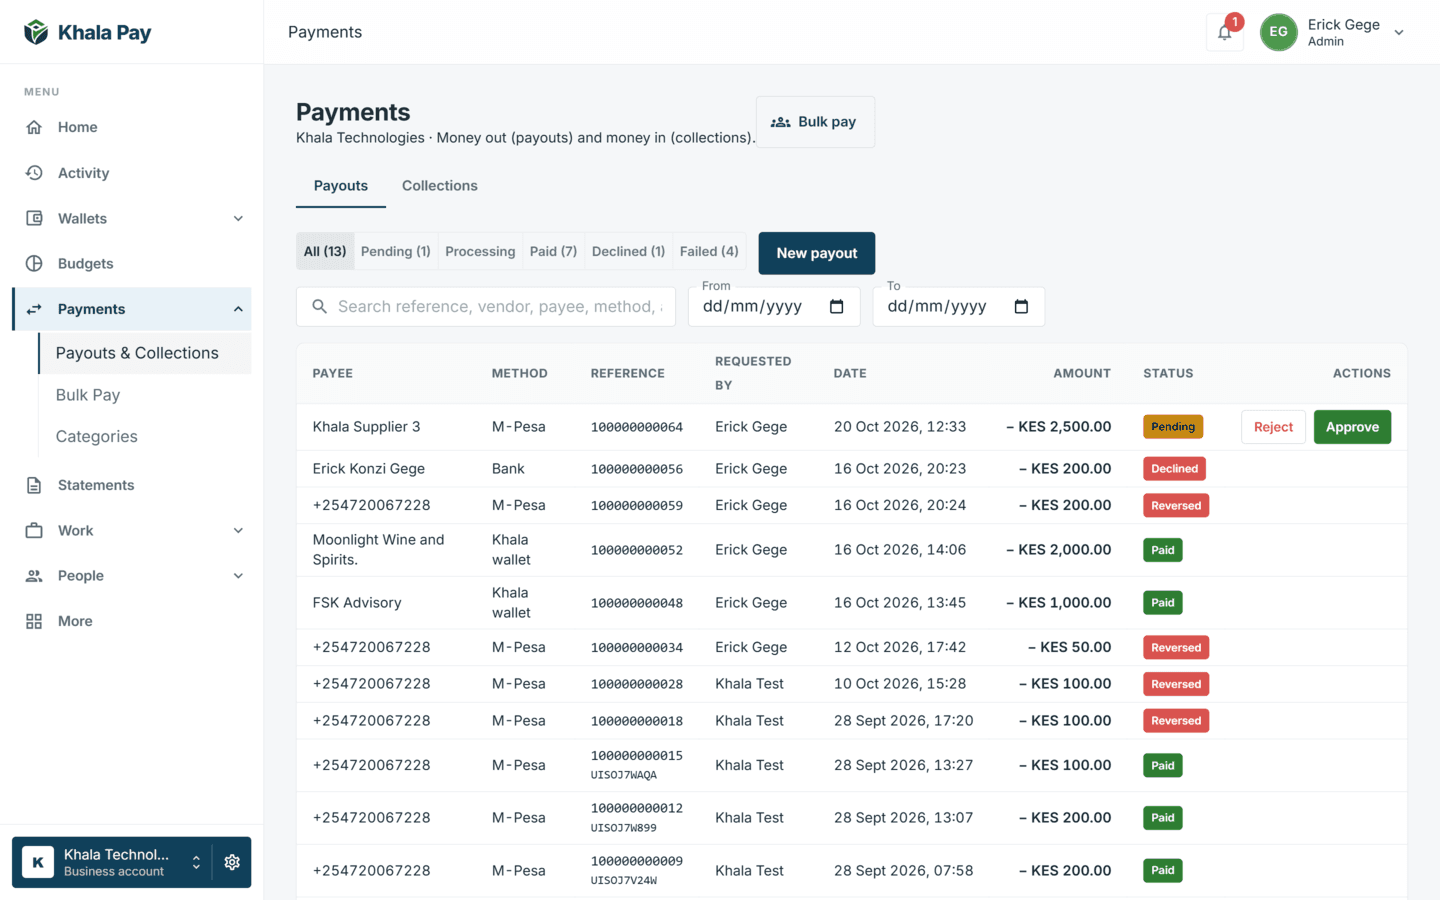
Task: Click the Budgets pie chart icon
Action: coord(34,263)
